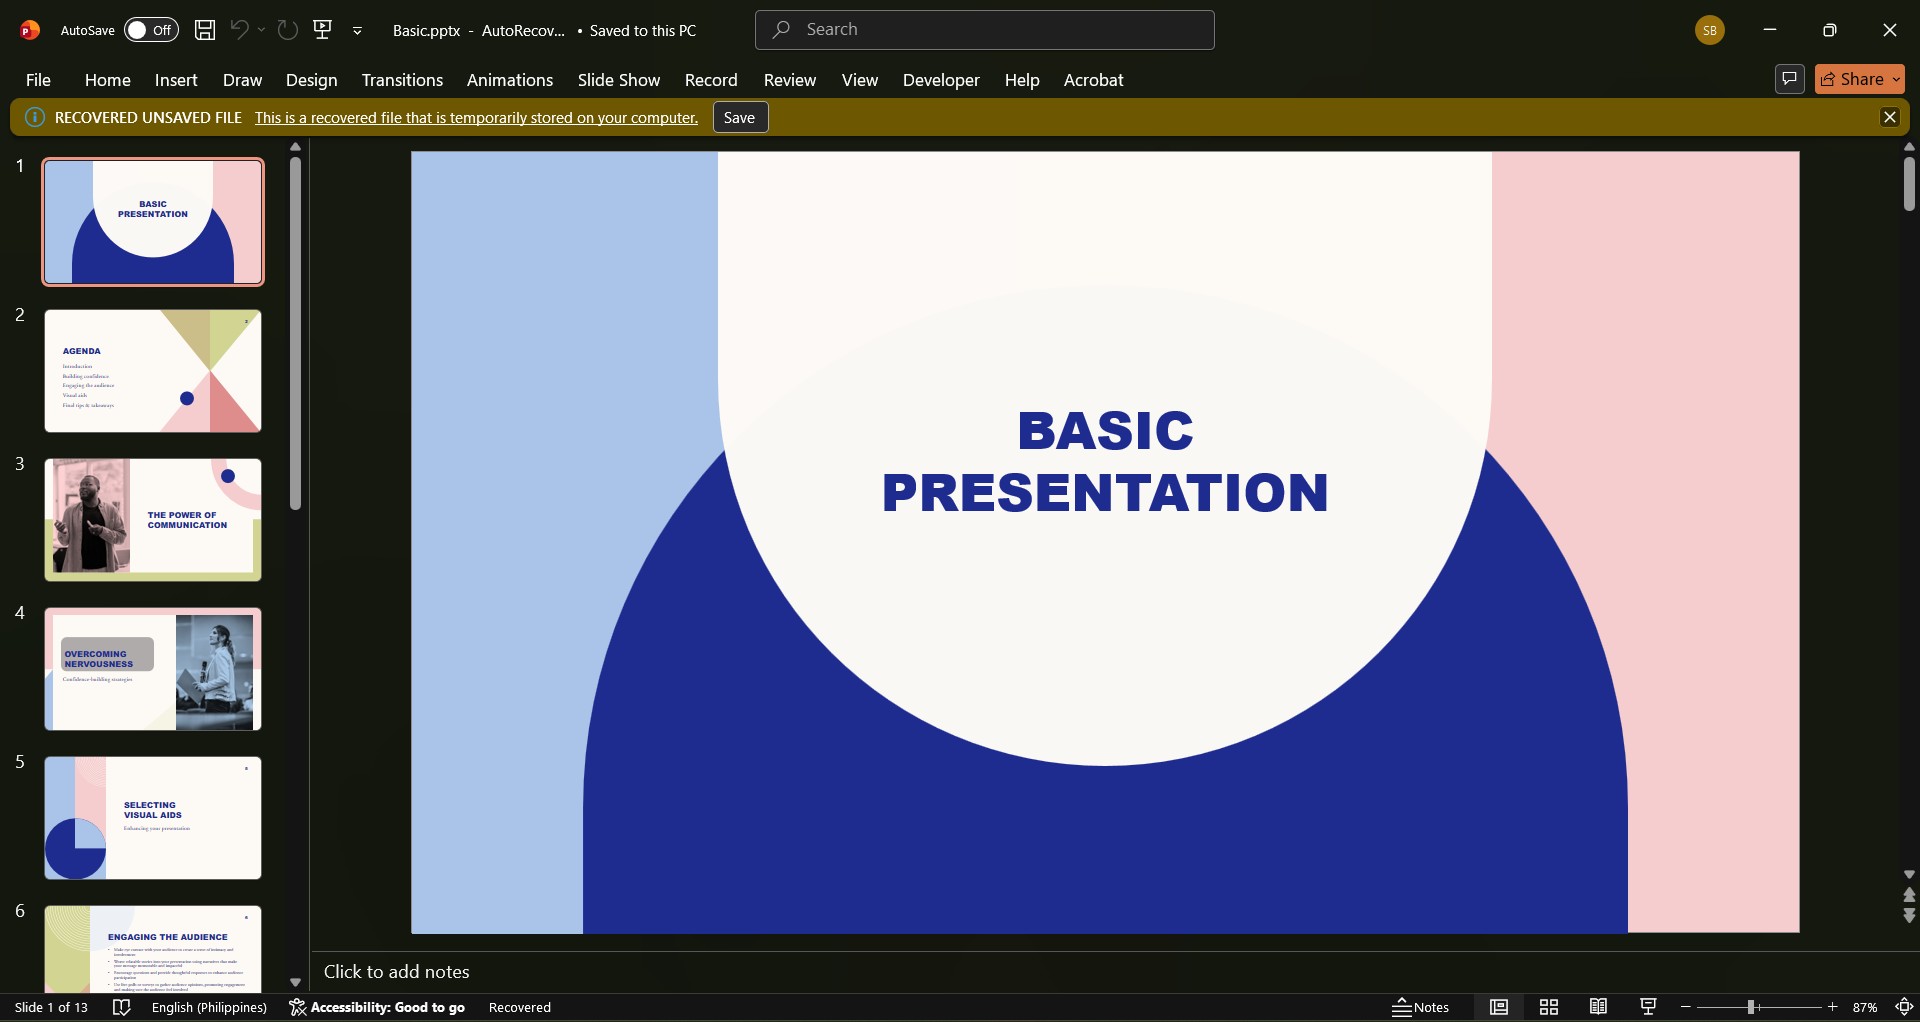Click Save in the recovered file banner
The image size is (1920, 1022).
pos(739,118)
